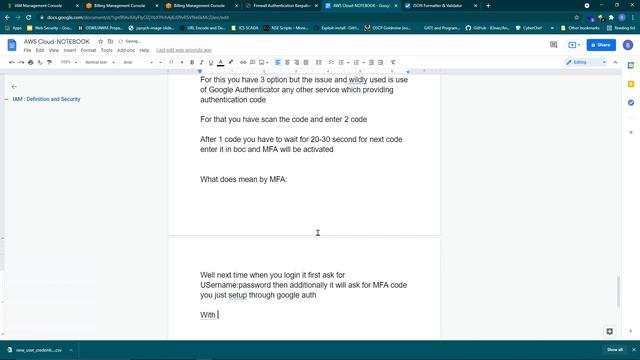Open Google Tasks side panel icon
Screen dimensions: 640x360
(631, 102)
